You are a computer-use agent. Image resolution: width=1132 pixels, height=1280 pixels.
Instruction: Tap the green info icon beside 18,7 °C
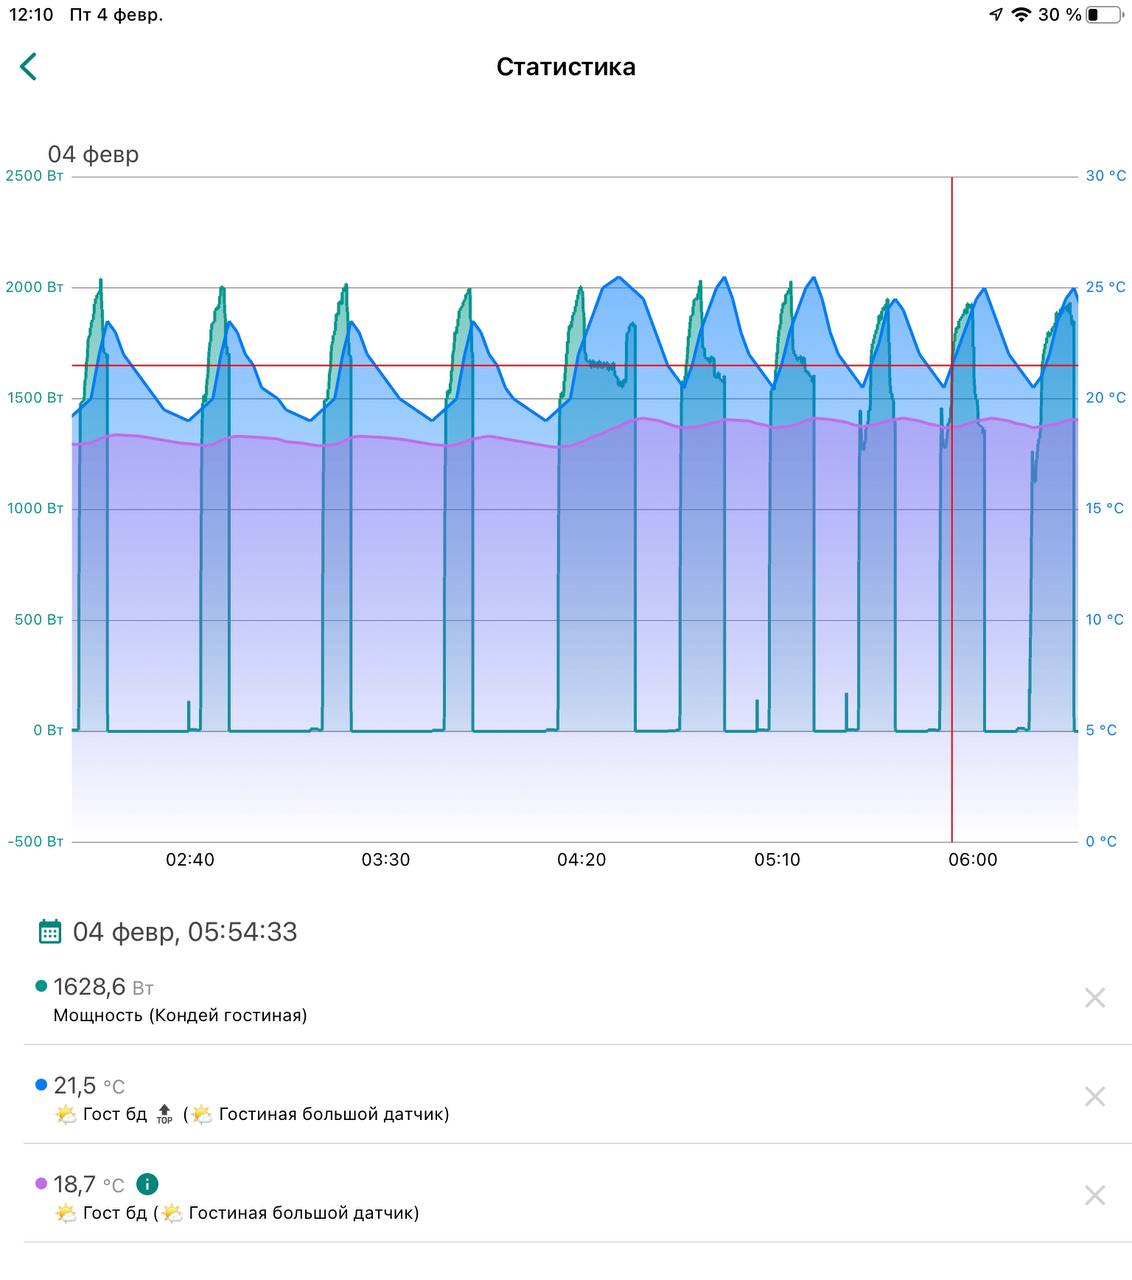click(147, 1184)
